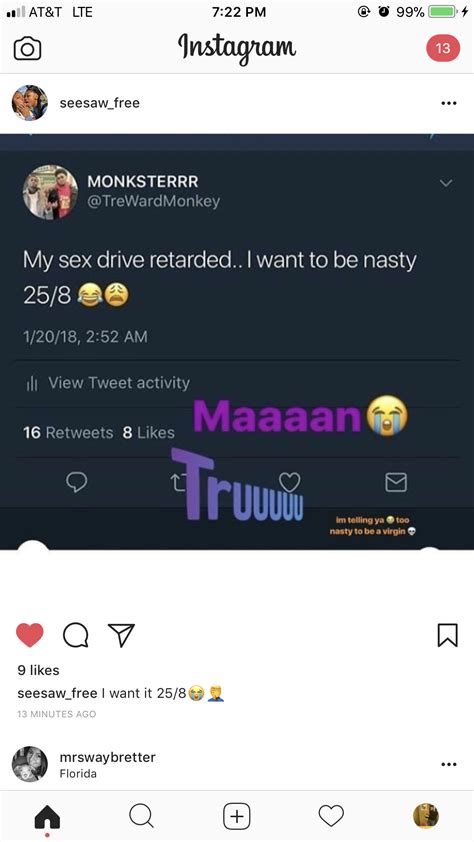Open mrswaybretter's profile picture
The height and width of the screenshot is (842, 474).
pos(30,764)
